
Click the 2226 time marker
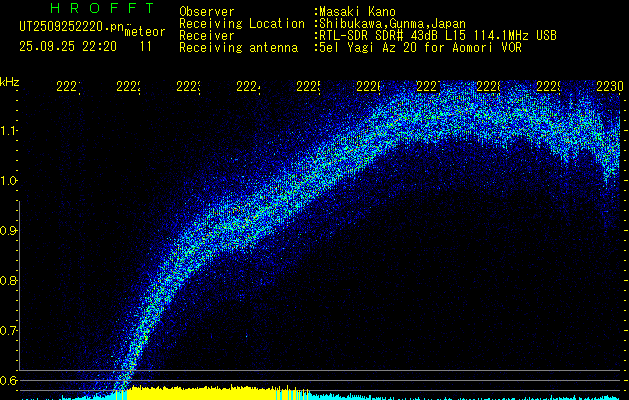point(369,86)
